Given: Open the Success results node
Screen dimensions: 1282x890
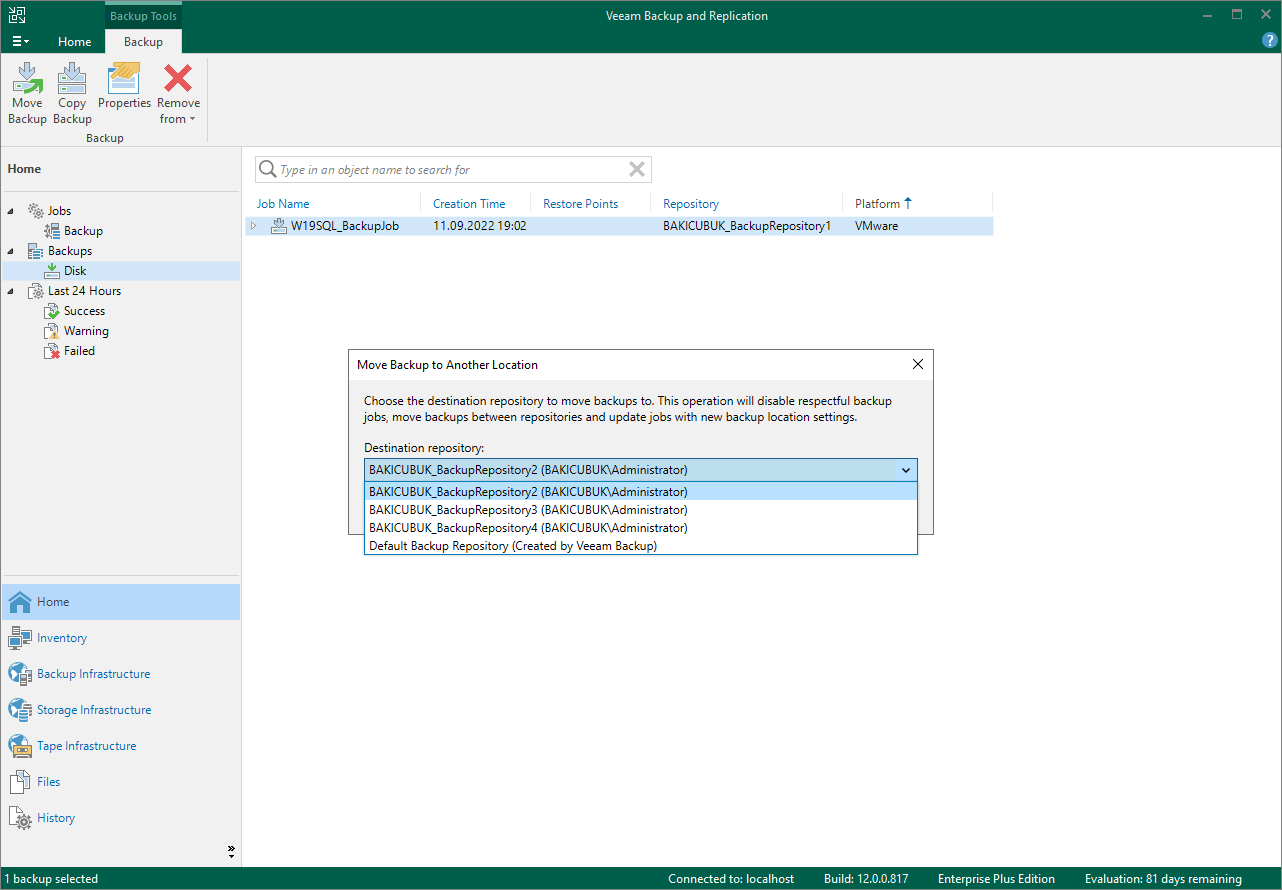Looking at the screenshot, I should 84,311.
